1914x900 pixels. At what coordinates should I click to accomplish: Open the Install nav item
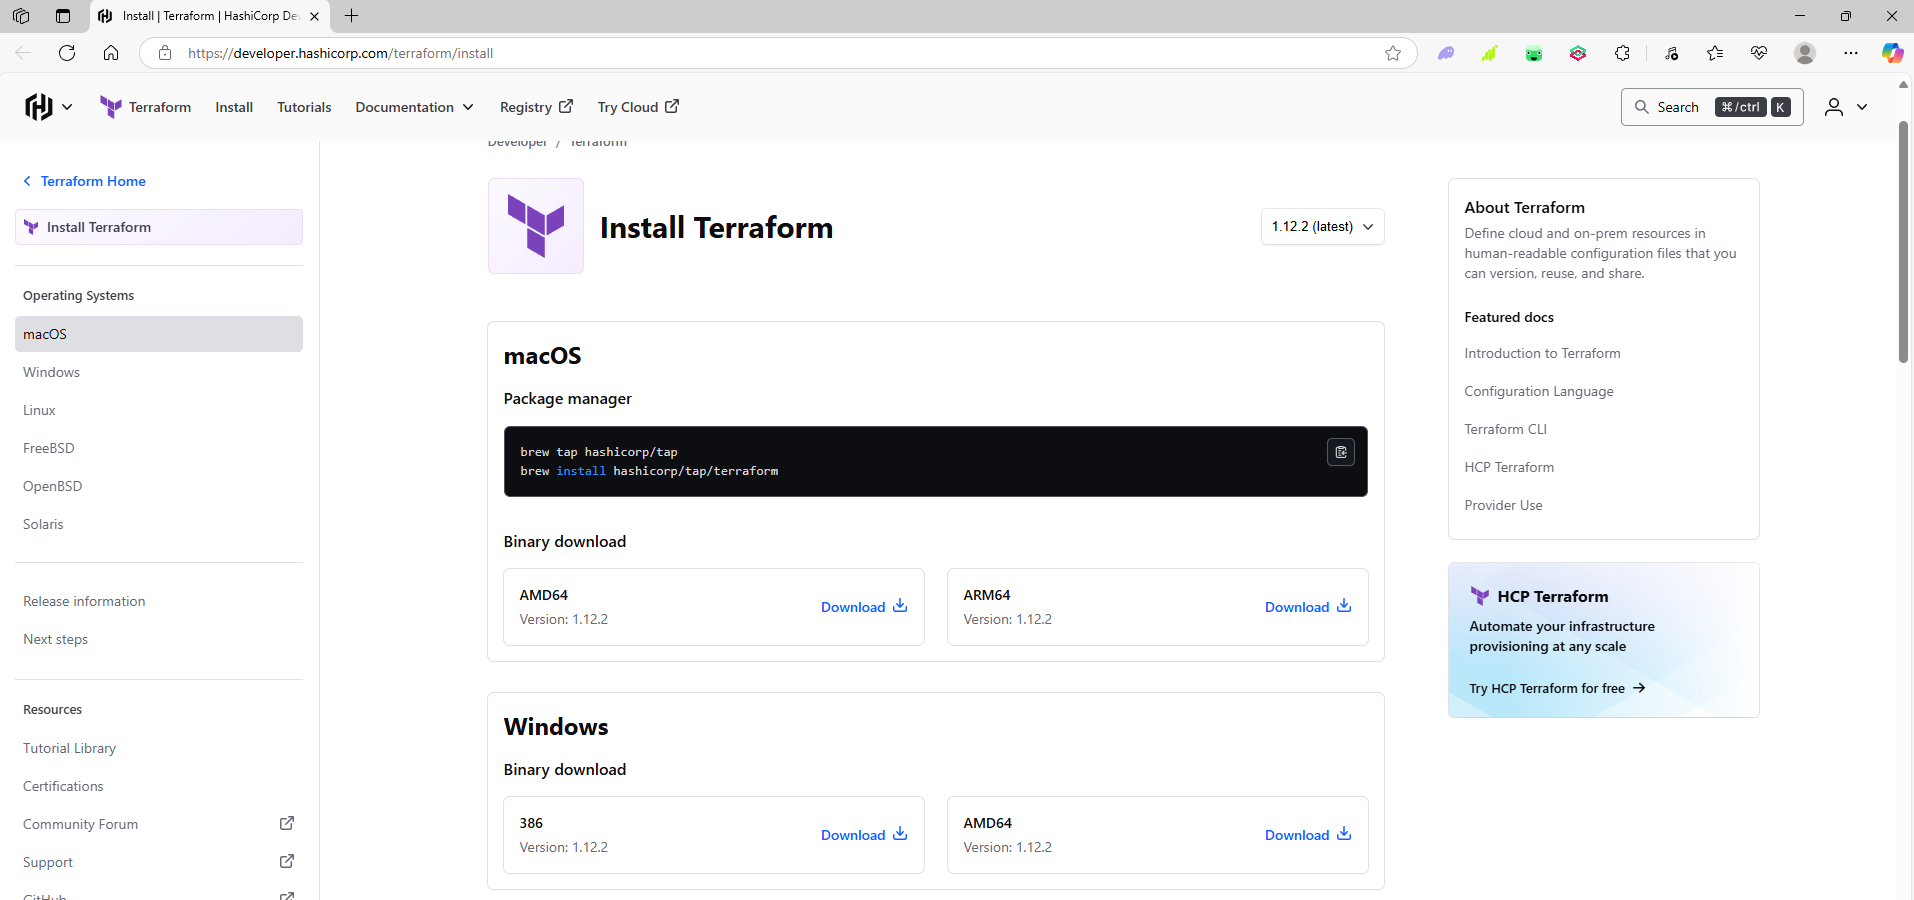pos(234,107)
